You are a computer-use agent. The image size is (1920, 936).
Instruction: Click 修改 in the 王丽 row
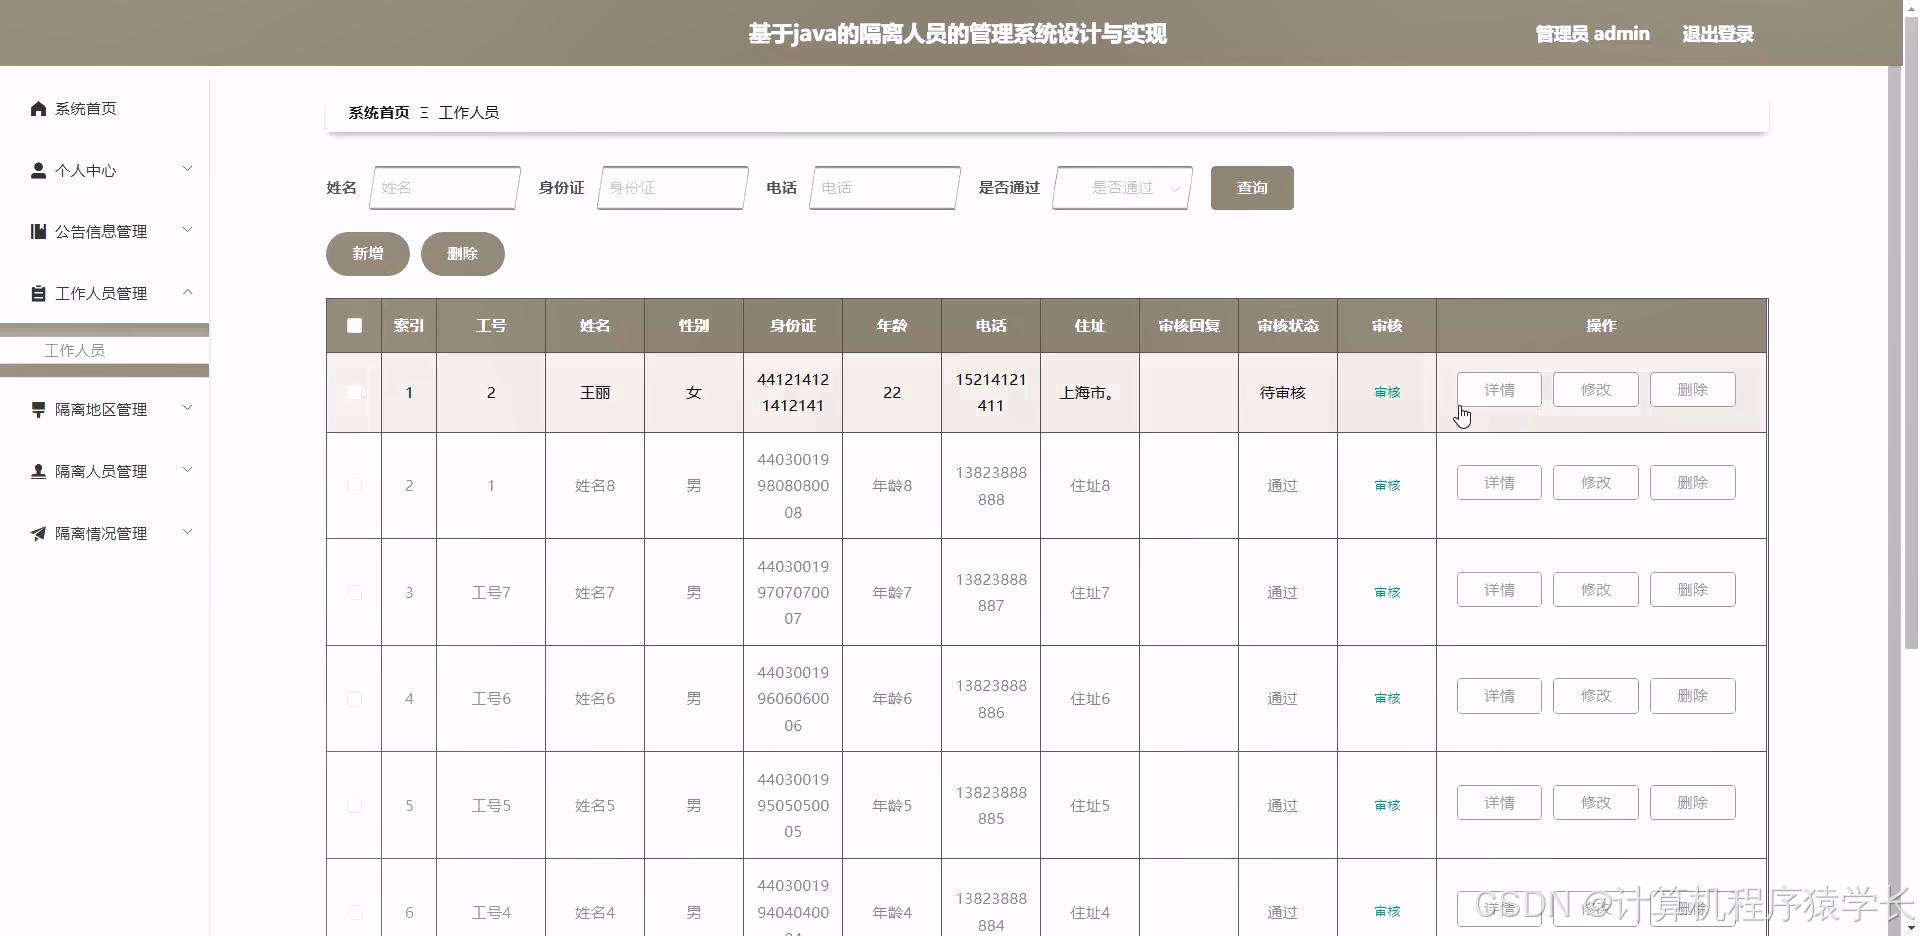1596,390
